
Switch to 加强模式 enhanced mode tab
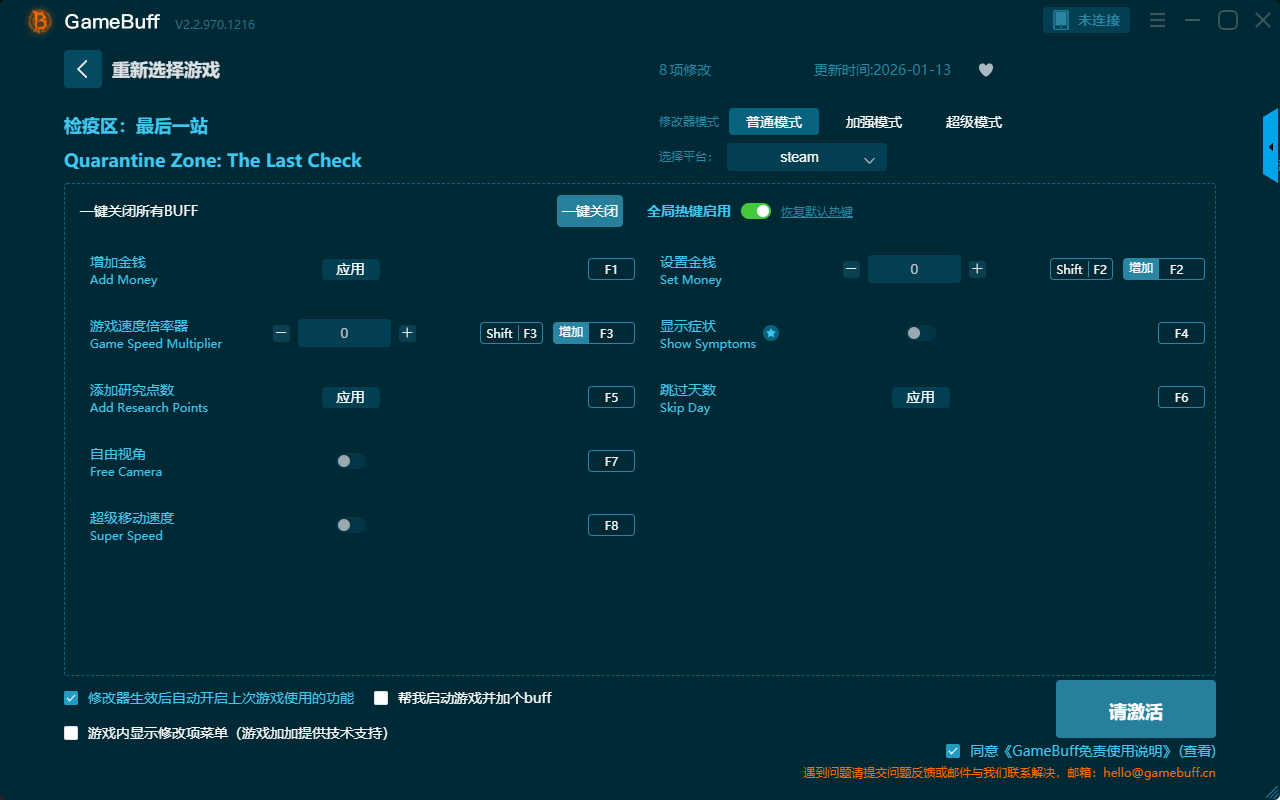pyautogui.click(x=873, y=122)
